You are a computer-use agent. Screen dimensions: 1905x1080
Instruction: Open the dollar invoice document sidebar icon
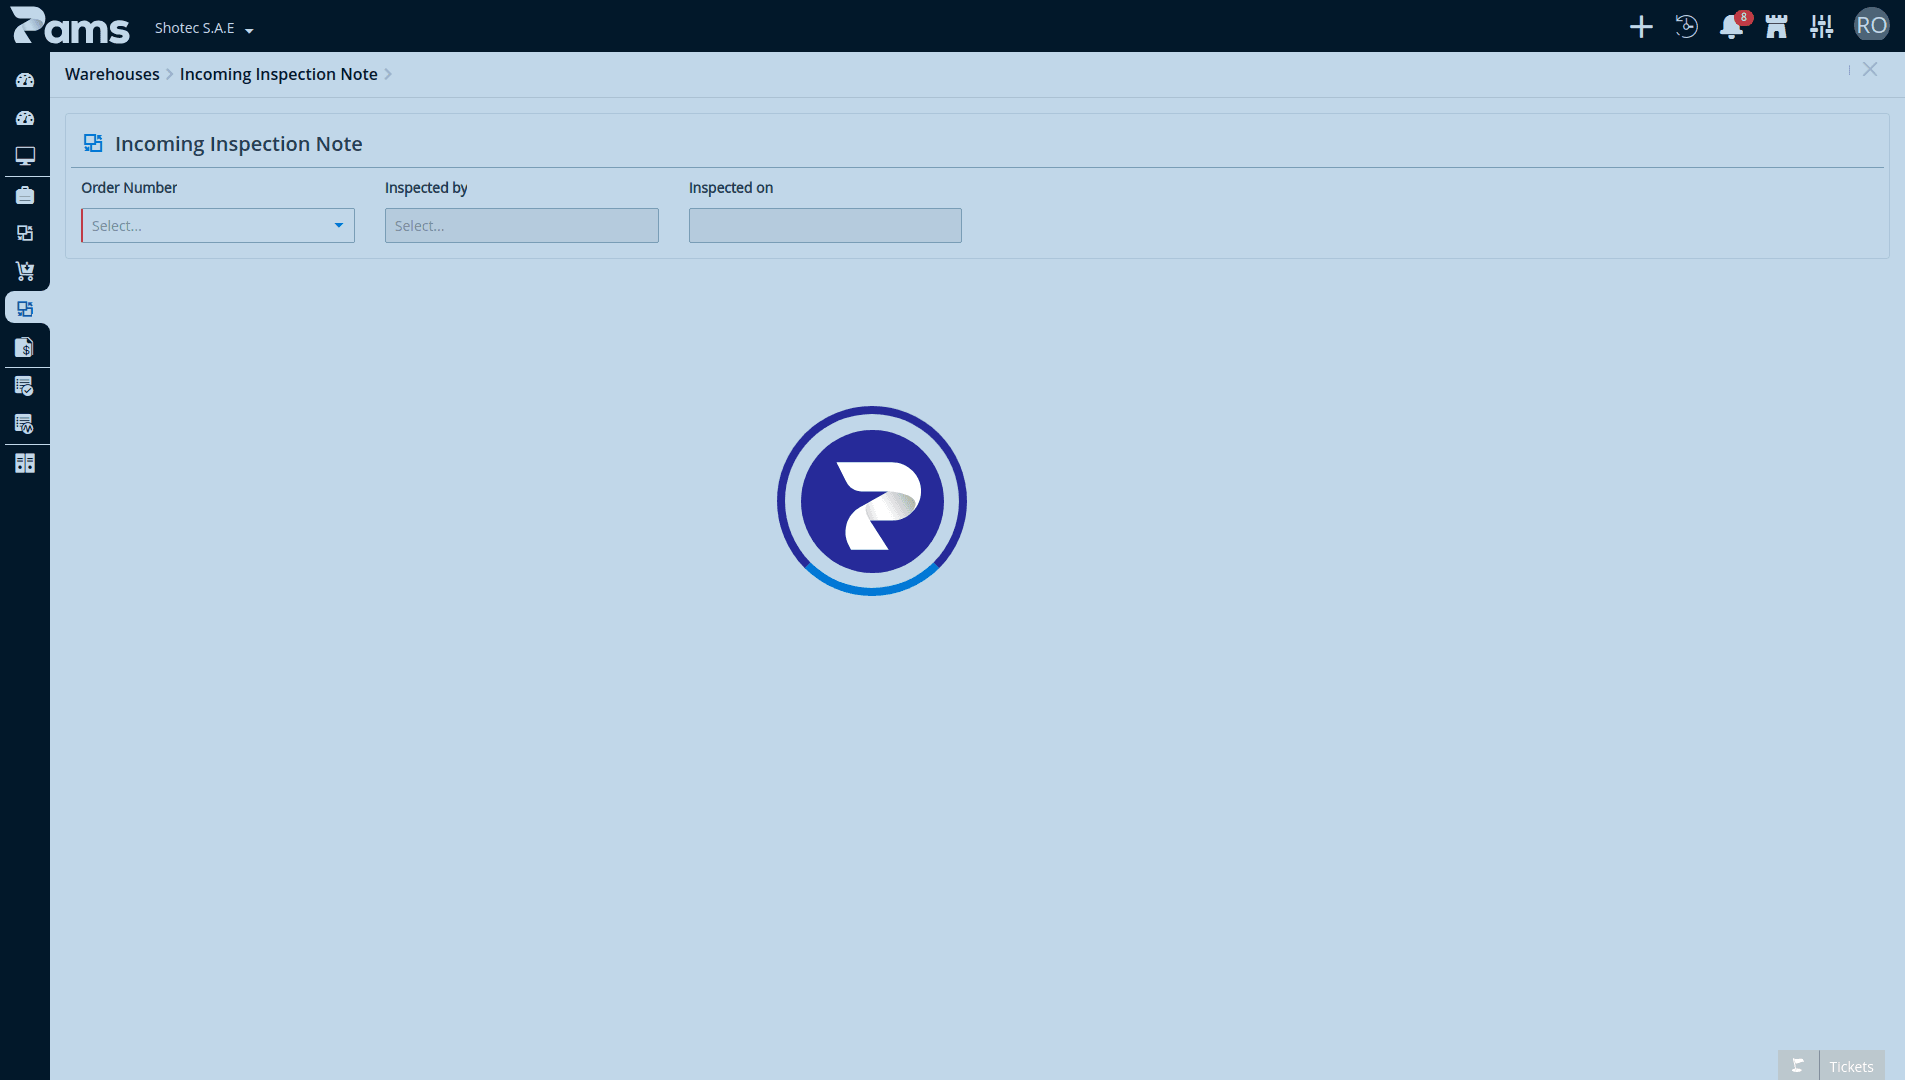tap(25, 347)
